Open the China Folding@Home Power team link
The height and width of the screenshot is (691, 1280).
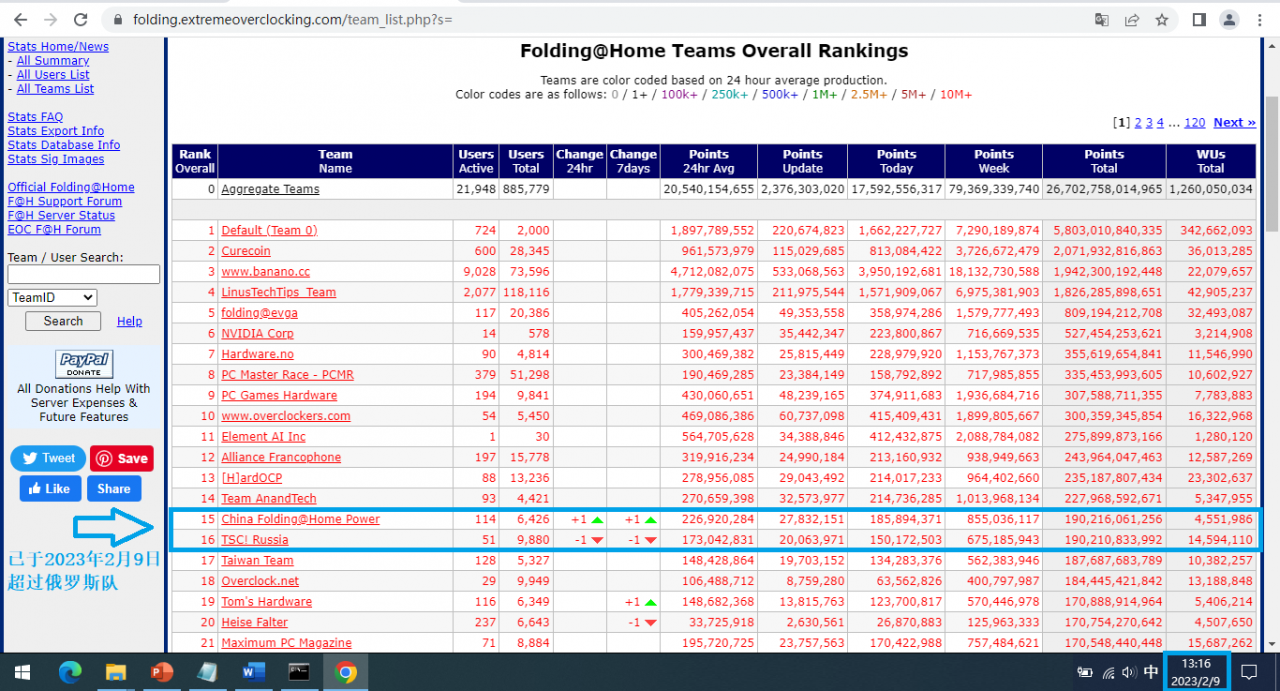tap(301, 519)
